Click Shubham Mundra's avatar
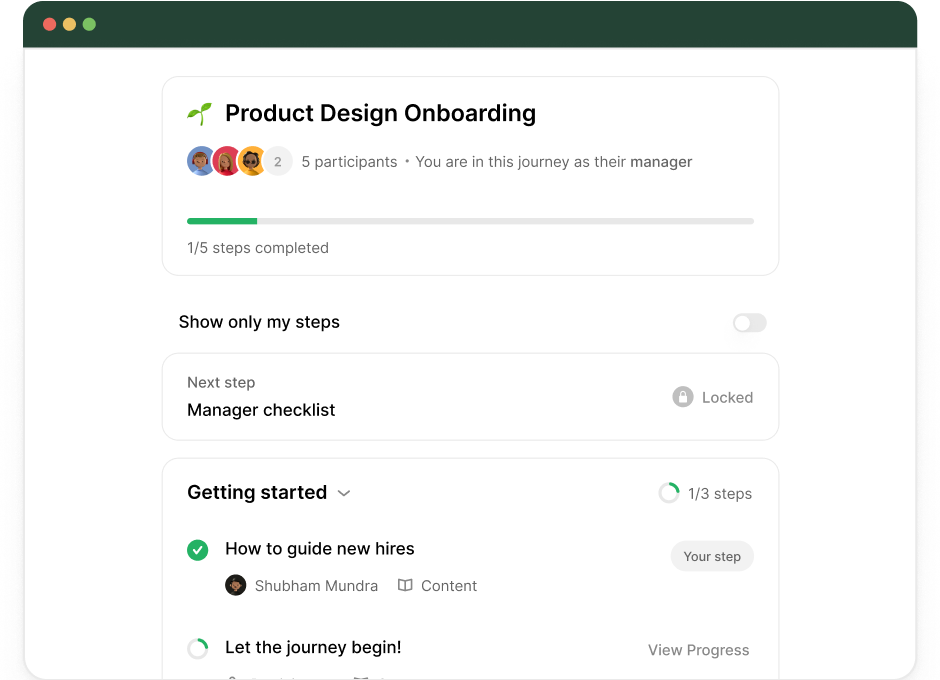 pos(236,586)
